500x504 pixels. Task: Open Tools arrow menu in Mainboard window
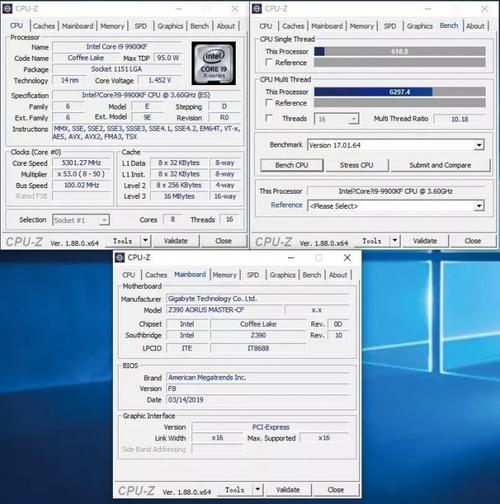pos(258,489)
